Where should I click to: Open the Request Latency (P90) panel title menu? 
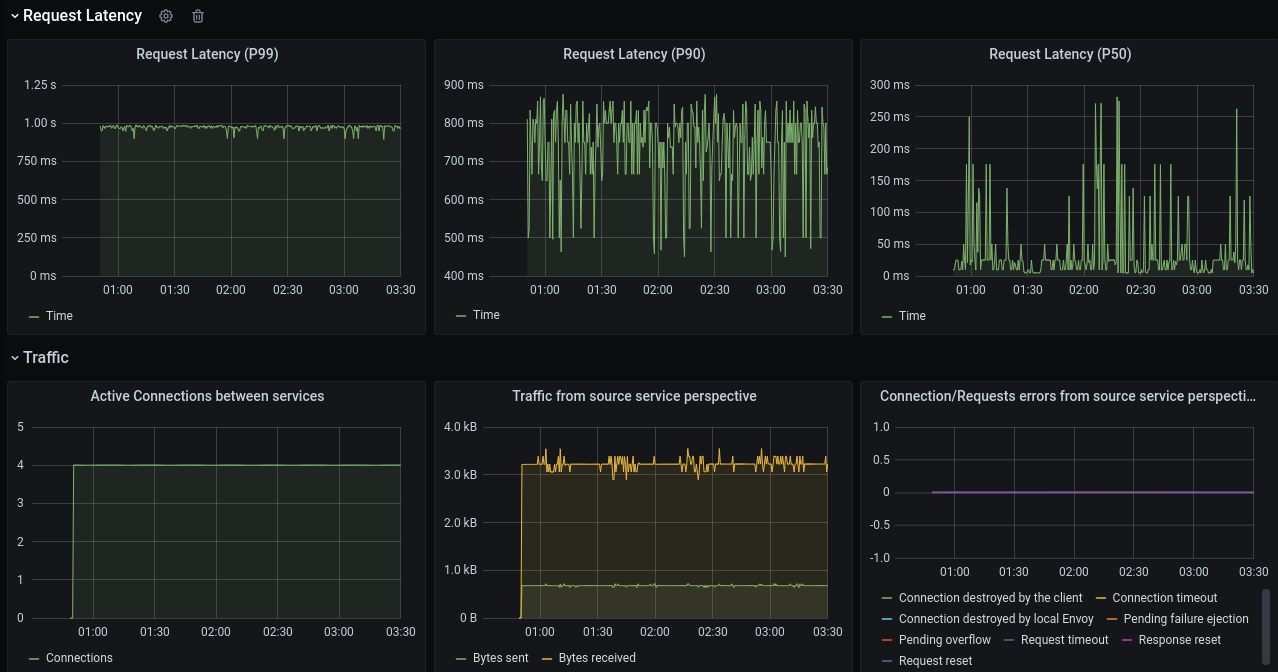(634, 54)
